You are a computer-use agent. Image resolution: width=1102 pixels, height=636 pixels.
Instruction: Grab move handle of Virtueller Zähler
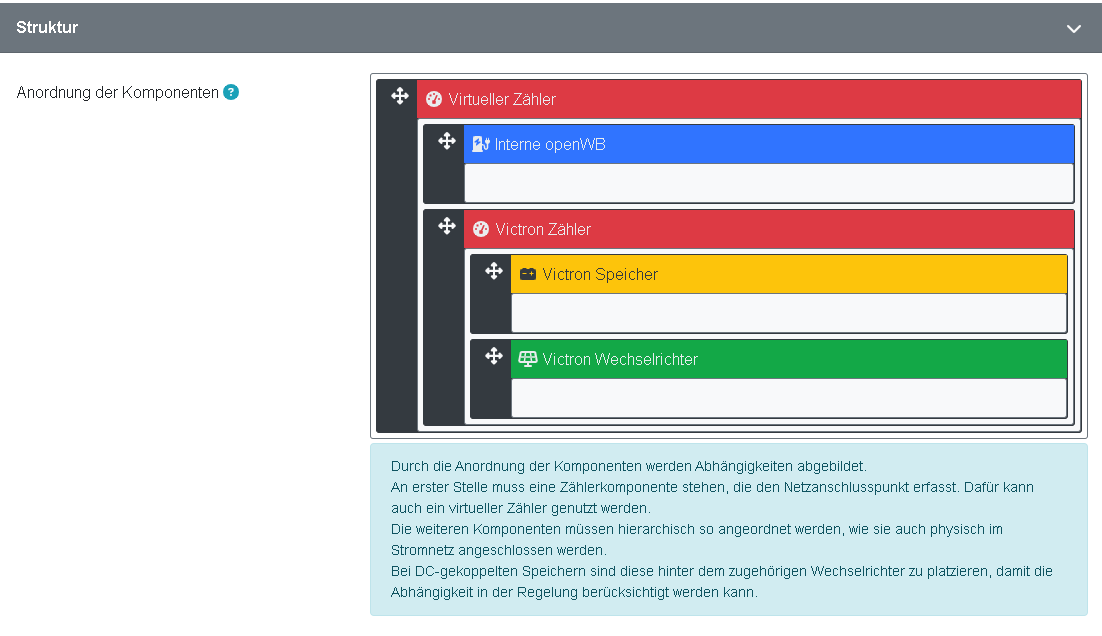(x=400, y=96)
